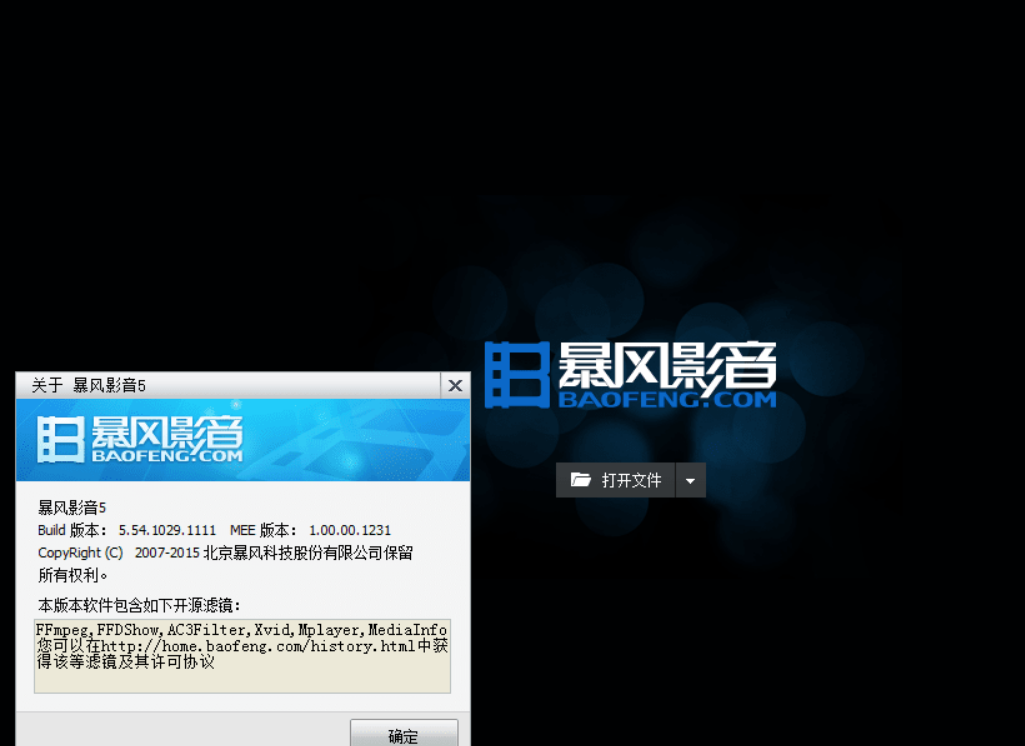Click the folder icon on open file button
The image size is (1025, 746).
click(x=580, y=480)
